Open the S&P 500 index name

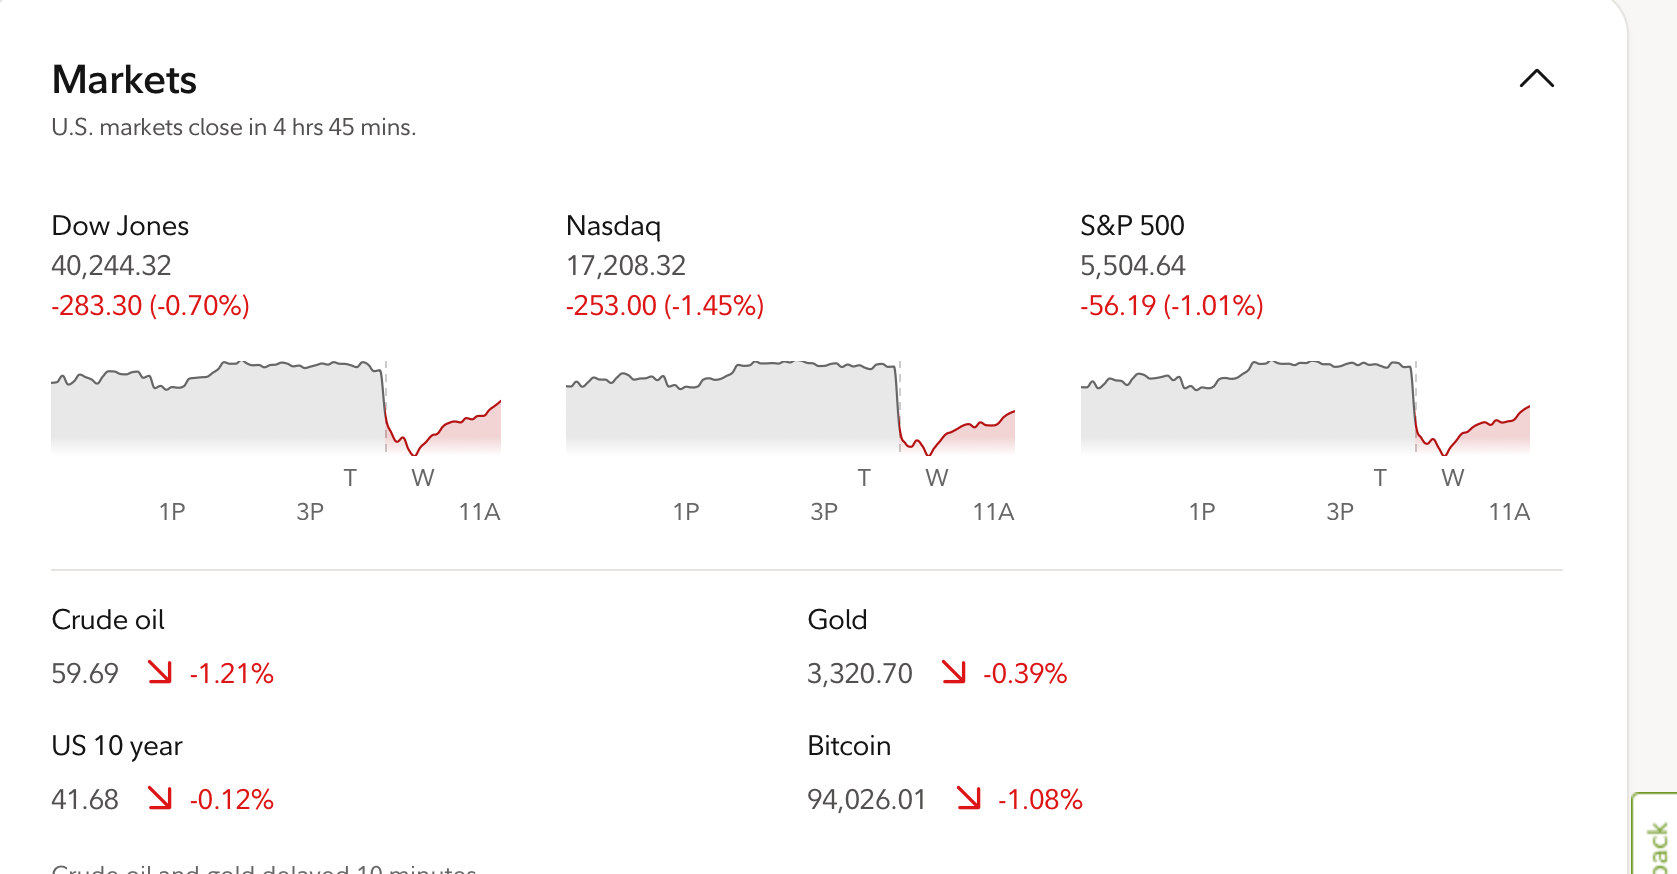[x=1132, y=226]
